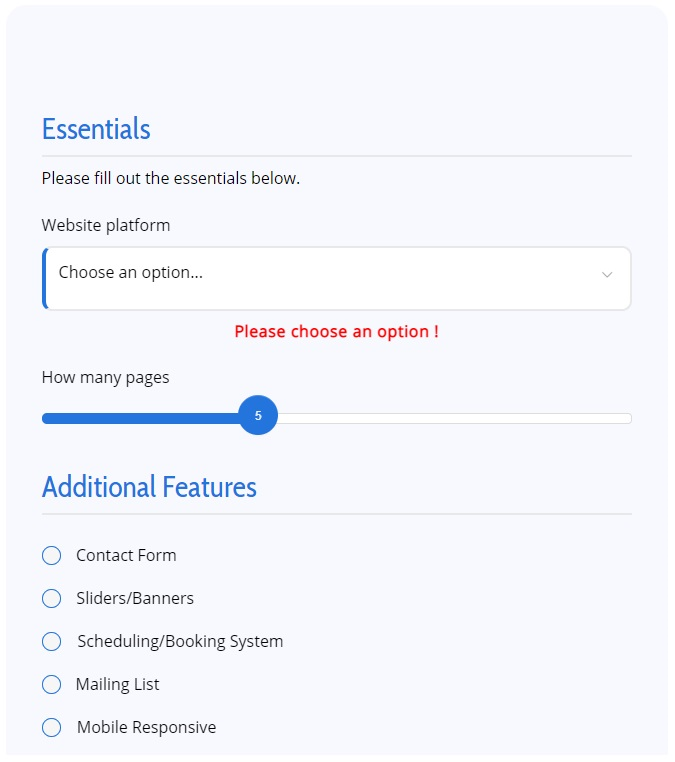Toggle the Mobile Responsive option

point(52,727)
